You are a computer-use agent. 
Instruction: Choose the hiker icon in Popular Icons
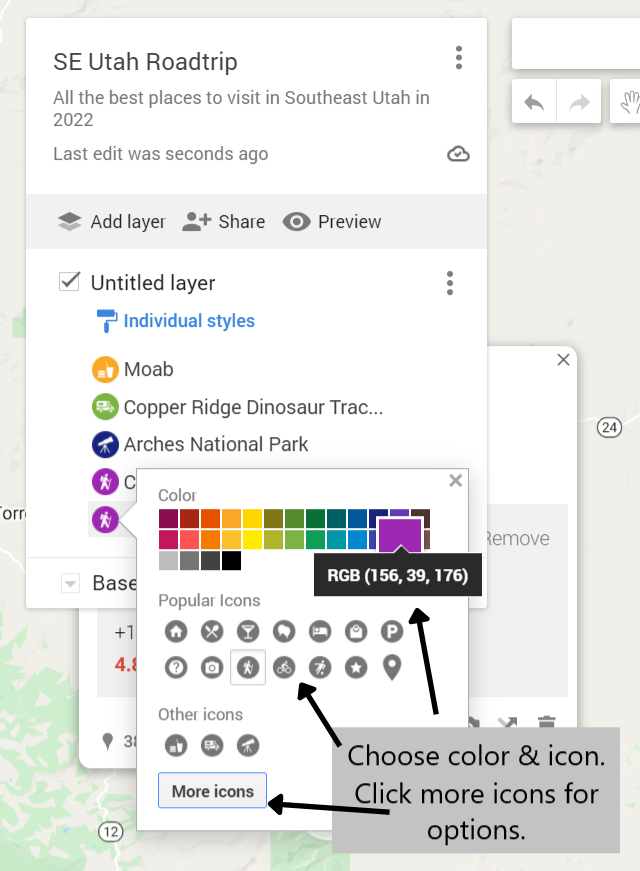[248, 667]
